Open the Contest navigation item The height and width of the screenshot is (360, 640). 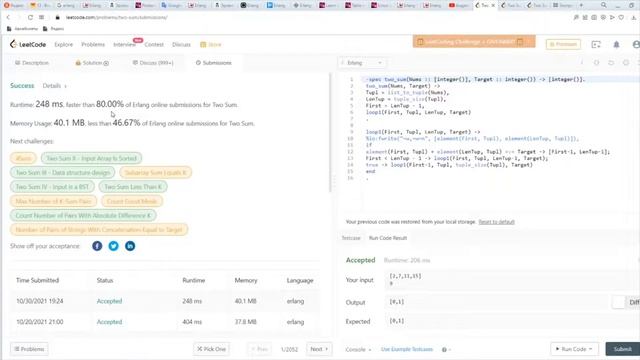point(154,44)
